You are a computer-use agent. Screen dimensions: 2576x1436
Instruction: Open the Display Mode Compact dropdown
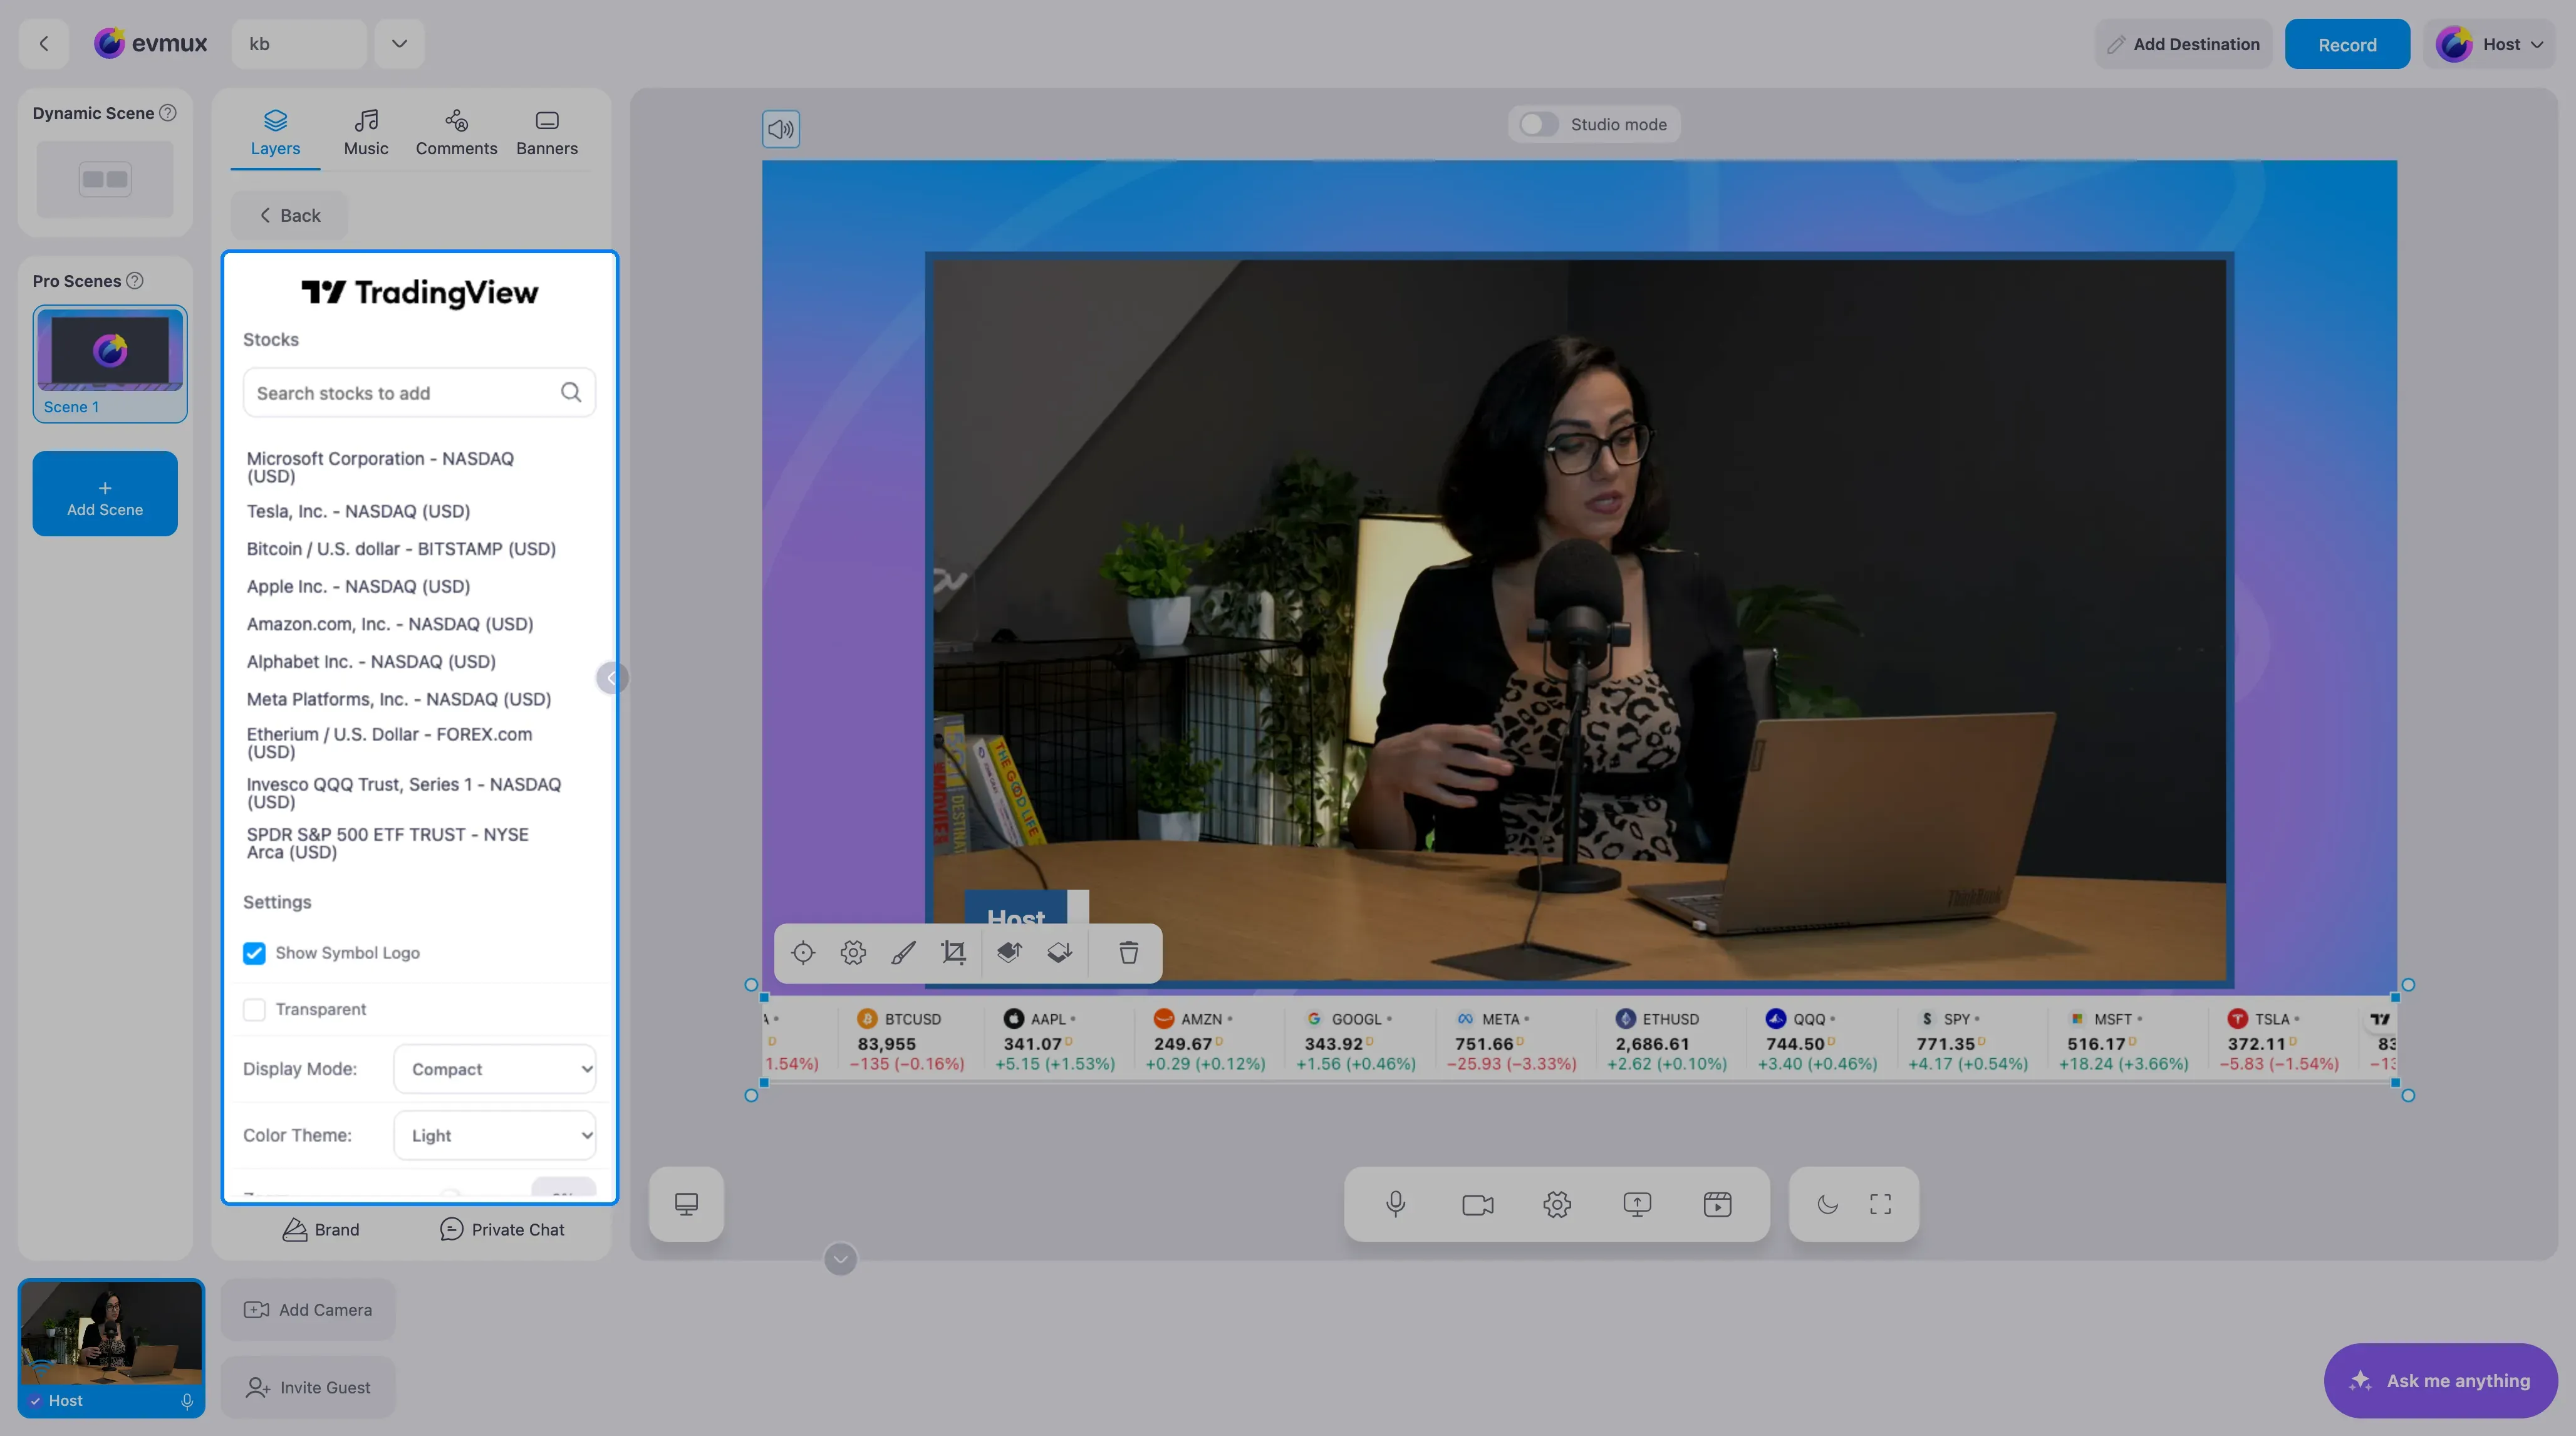coord(495,1069)
